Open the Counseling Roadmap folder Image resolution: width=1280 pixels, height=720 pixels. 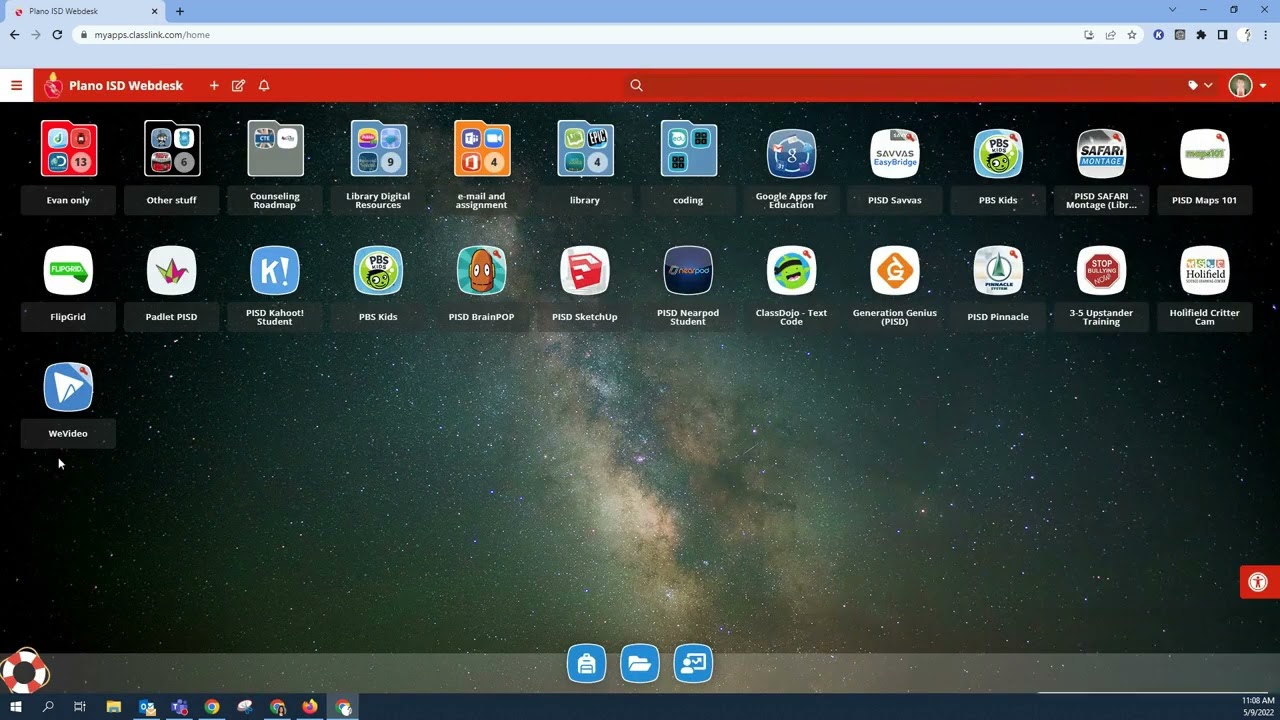(x=275, y=149)
